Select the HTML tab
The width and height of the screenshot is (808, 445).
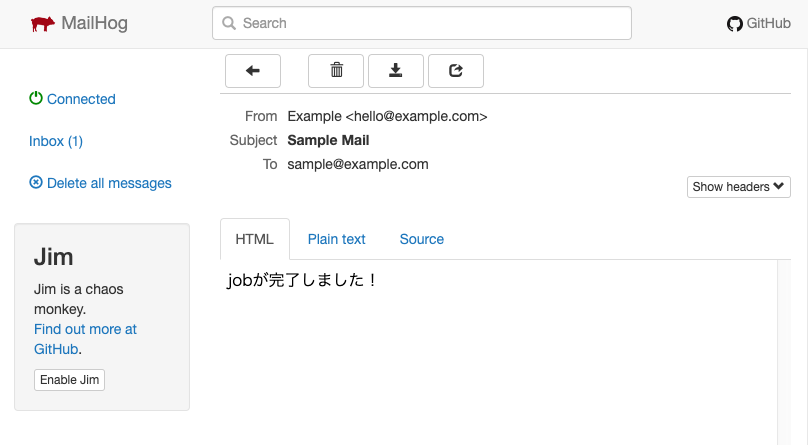(x=254, y=239)
